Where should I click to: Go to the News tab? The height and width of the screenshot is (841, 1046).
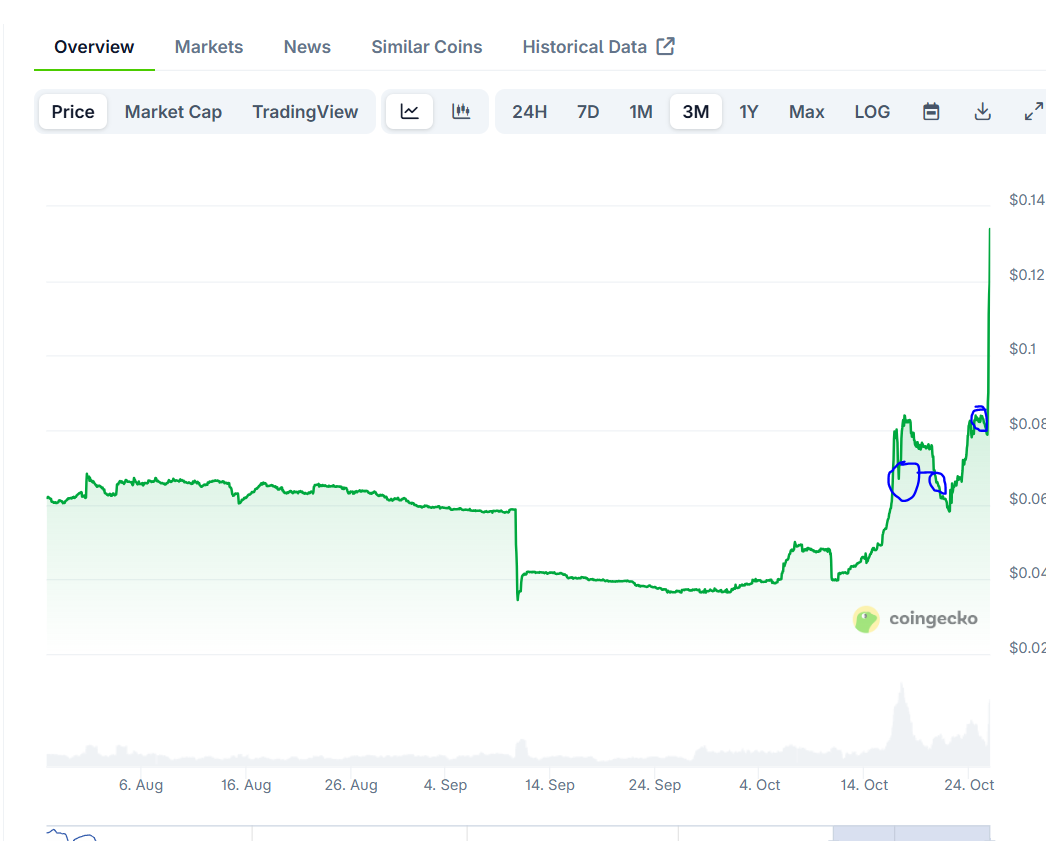[x=307, y=47]
